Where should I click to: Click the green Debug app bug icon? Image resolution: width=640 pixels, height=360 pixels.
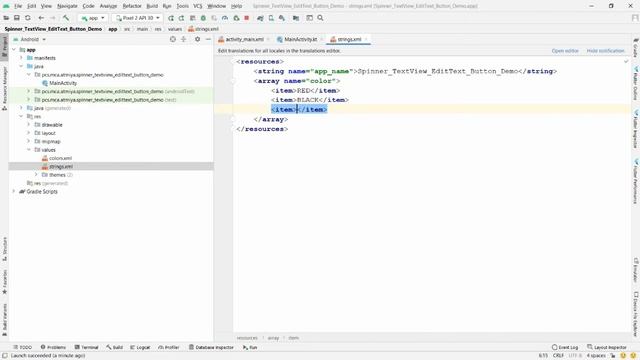pyautogui.click(x=203, y=18)
